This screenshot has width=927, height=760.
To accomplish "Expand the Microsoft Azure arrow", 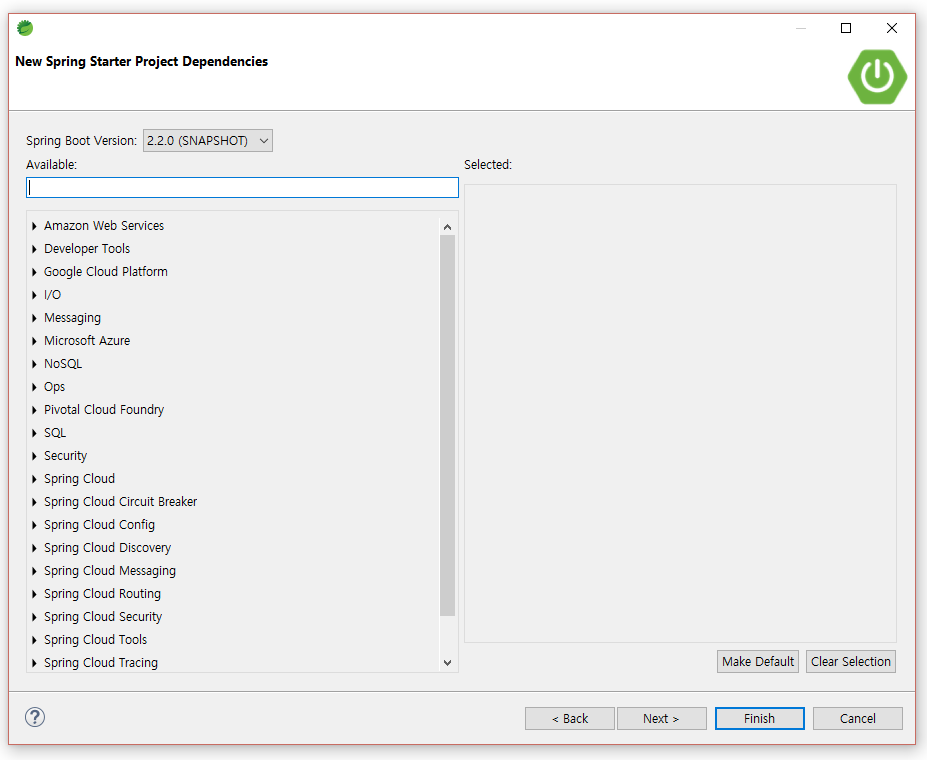I will 34,341.
